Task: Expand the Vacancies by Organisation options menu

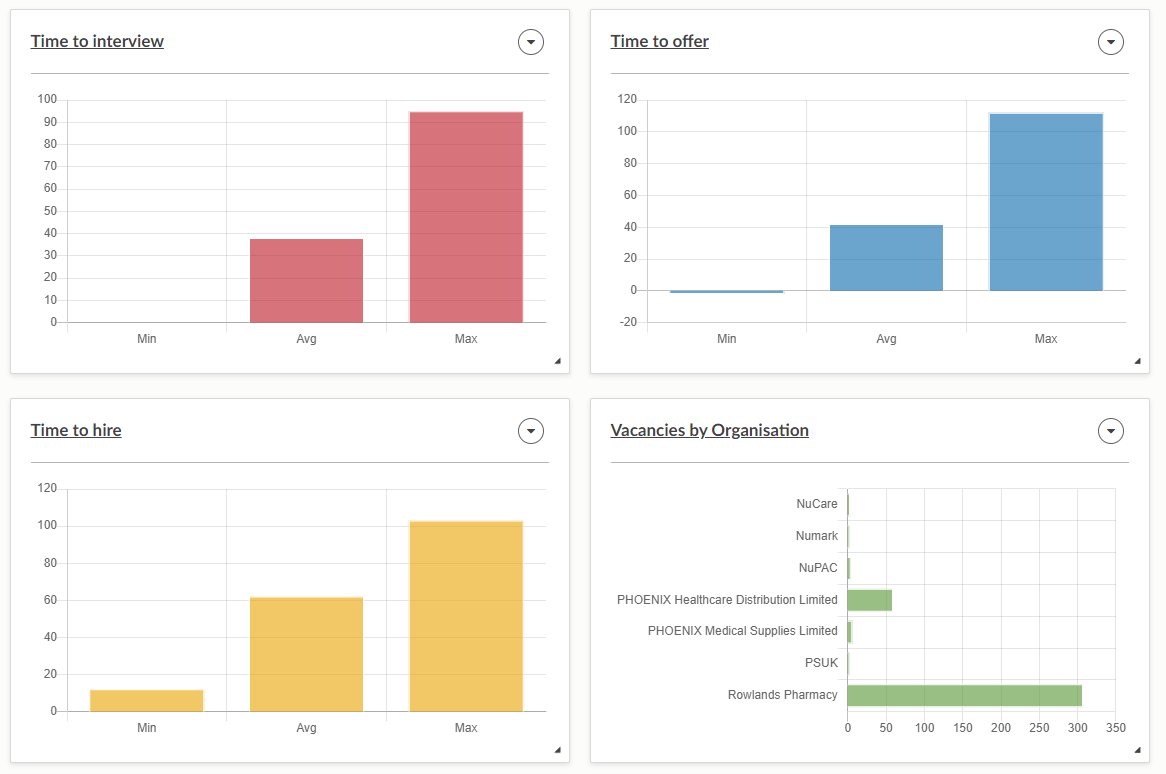Action: 1111,431
